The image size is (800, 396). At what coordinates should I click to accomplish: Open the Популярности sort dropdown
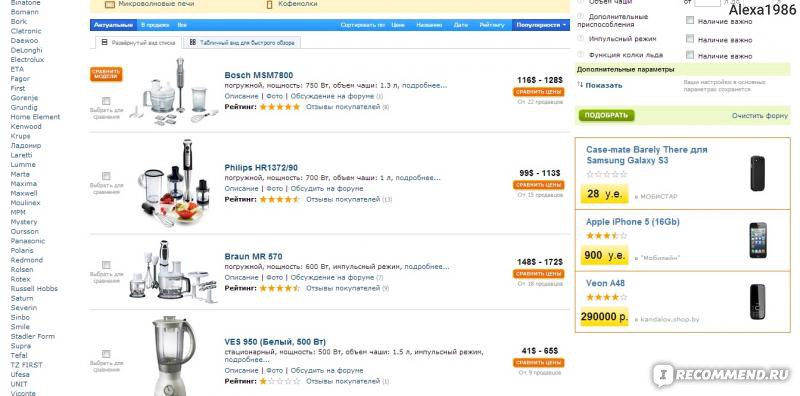pos(541,24)
